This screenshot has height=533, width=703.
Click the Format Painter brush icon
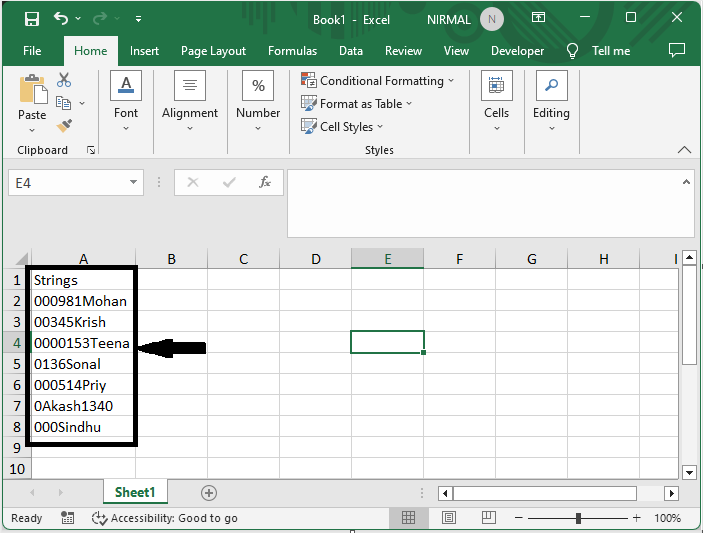point(64,126)
